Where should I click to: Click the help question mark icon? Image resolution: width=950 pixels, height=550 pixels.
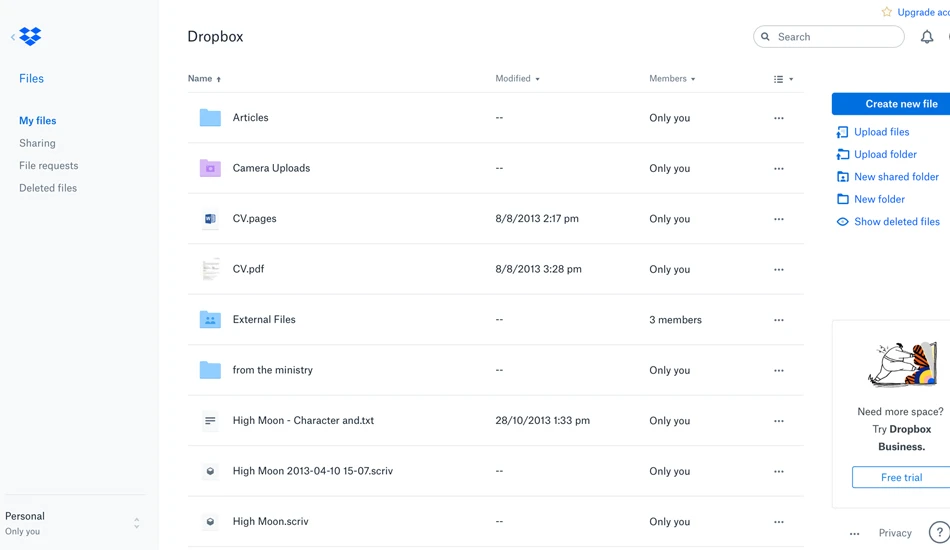click(939, 532)
